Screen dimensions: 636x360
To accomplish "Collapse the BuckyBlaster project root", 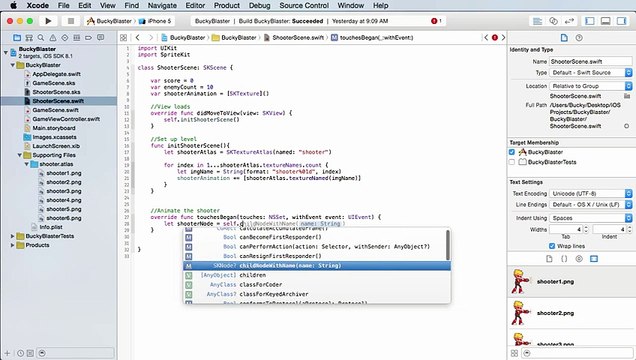I will click(x=6, y=52).
